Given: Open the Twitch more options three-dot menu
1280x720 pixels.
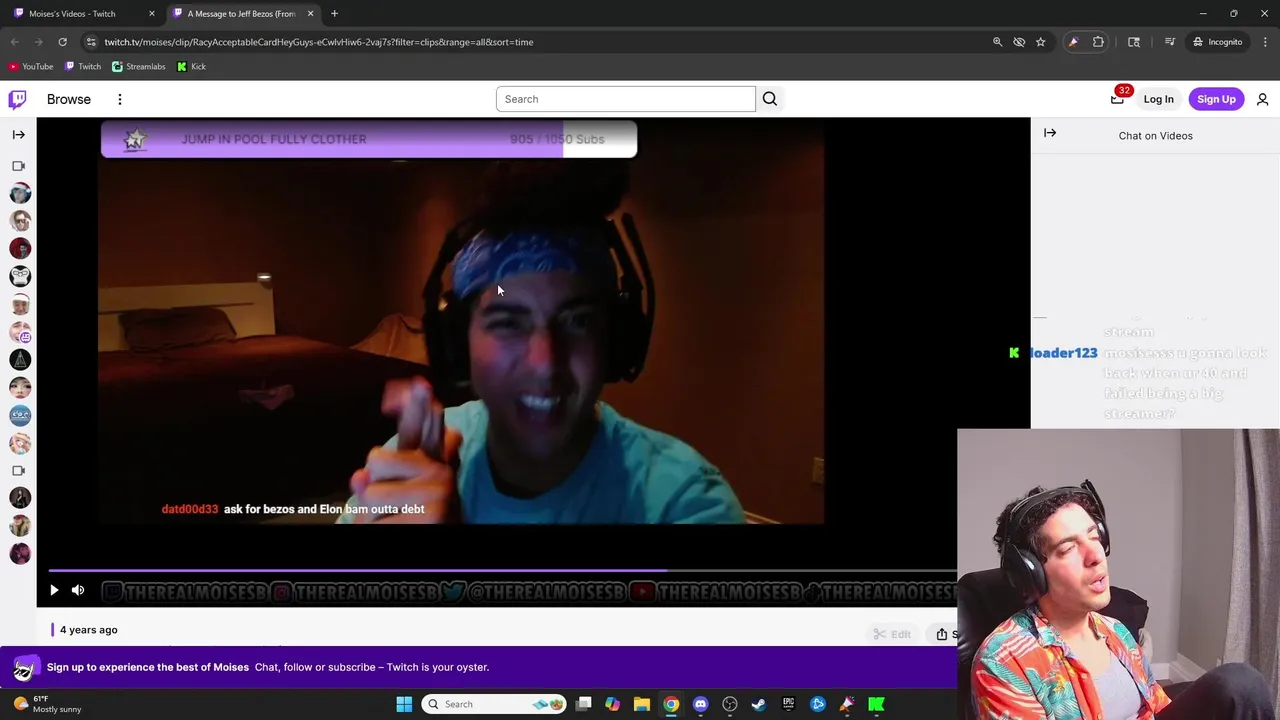Looking at the screenshot, I should 119,99.
